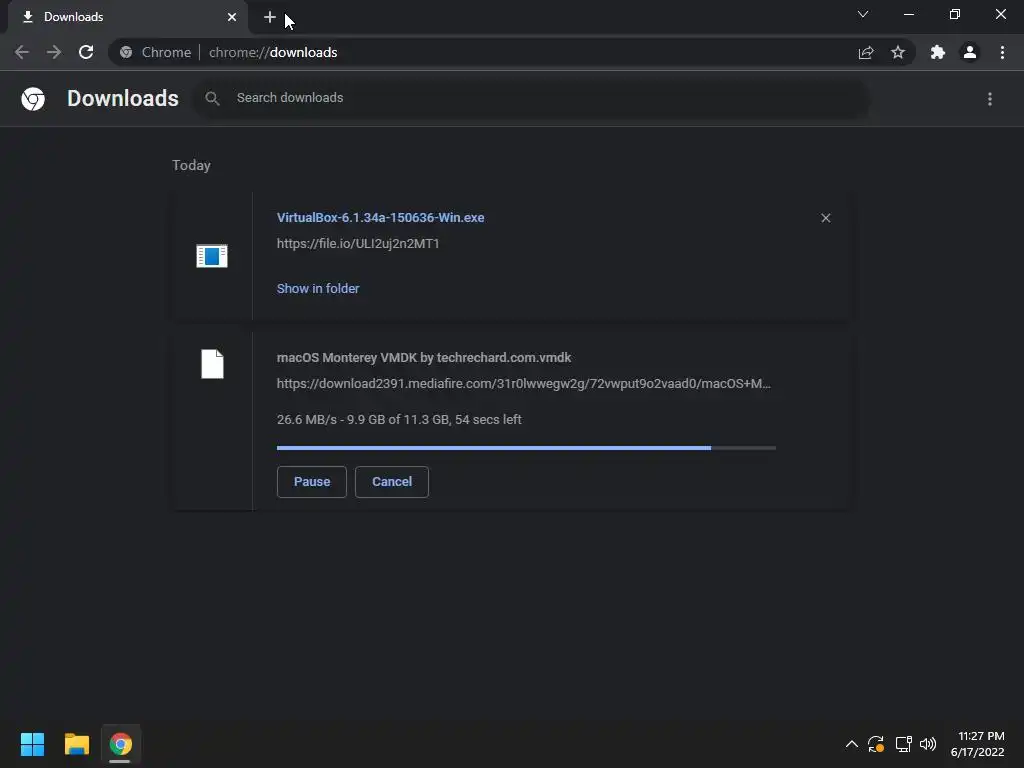Open the network tray icon

pyautogui.click(x=903, y=744)
